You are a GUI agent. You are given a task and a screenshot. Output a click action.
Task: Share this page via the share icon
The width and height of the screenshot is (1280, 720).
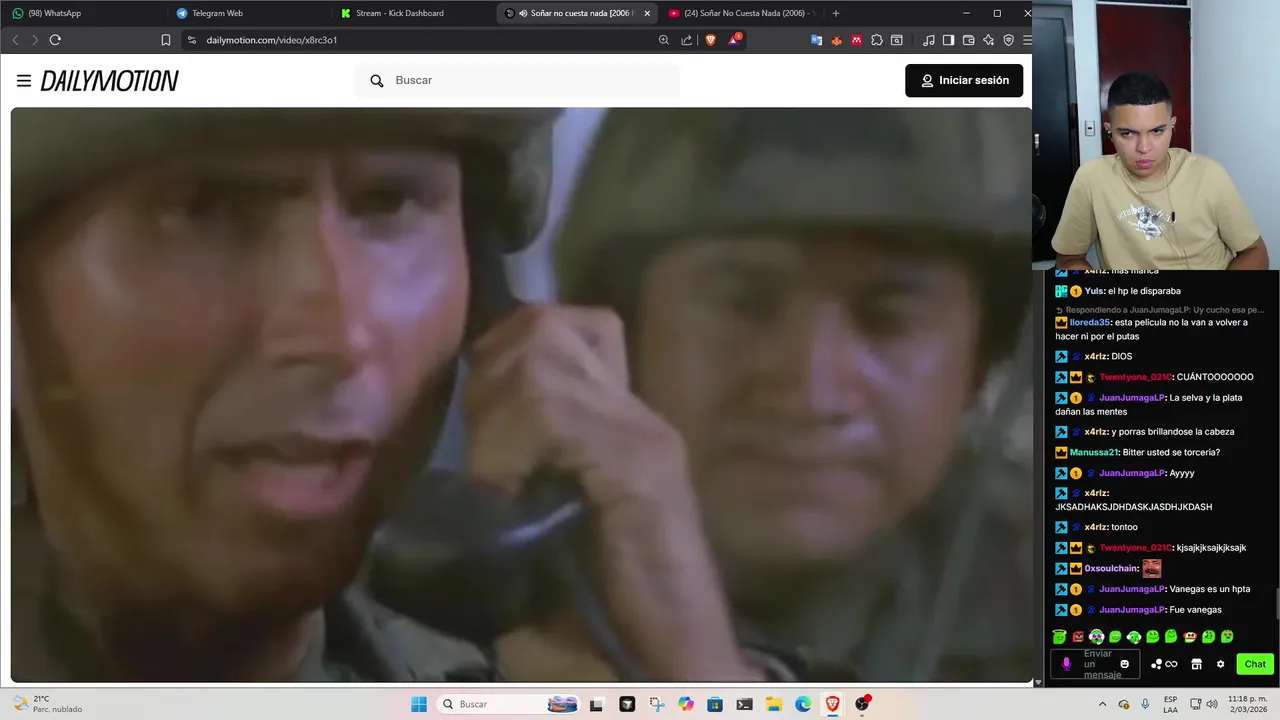(x=687, y=40)
